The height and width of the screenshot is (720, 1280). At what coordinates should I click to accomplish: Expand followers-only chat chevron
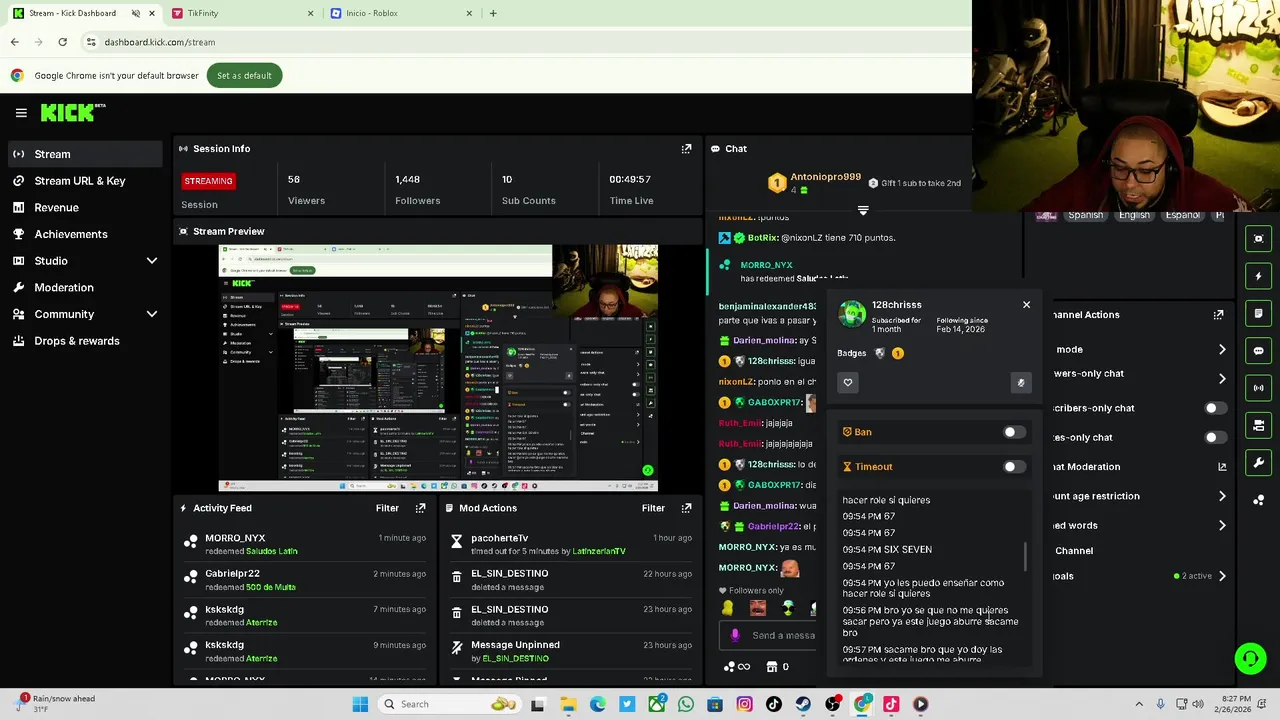pyautogui.click(x=1222, y=378)
